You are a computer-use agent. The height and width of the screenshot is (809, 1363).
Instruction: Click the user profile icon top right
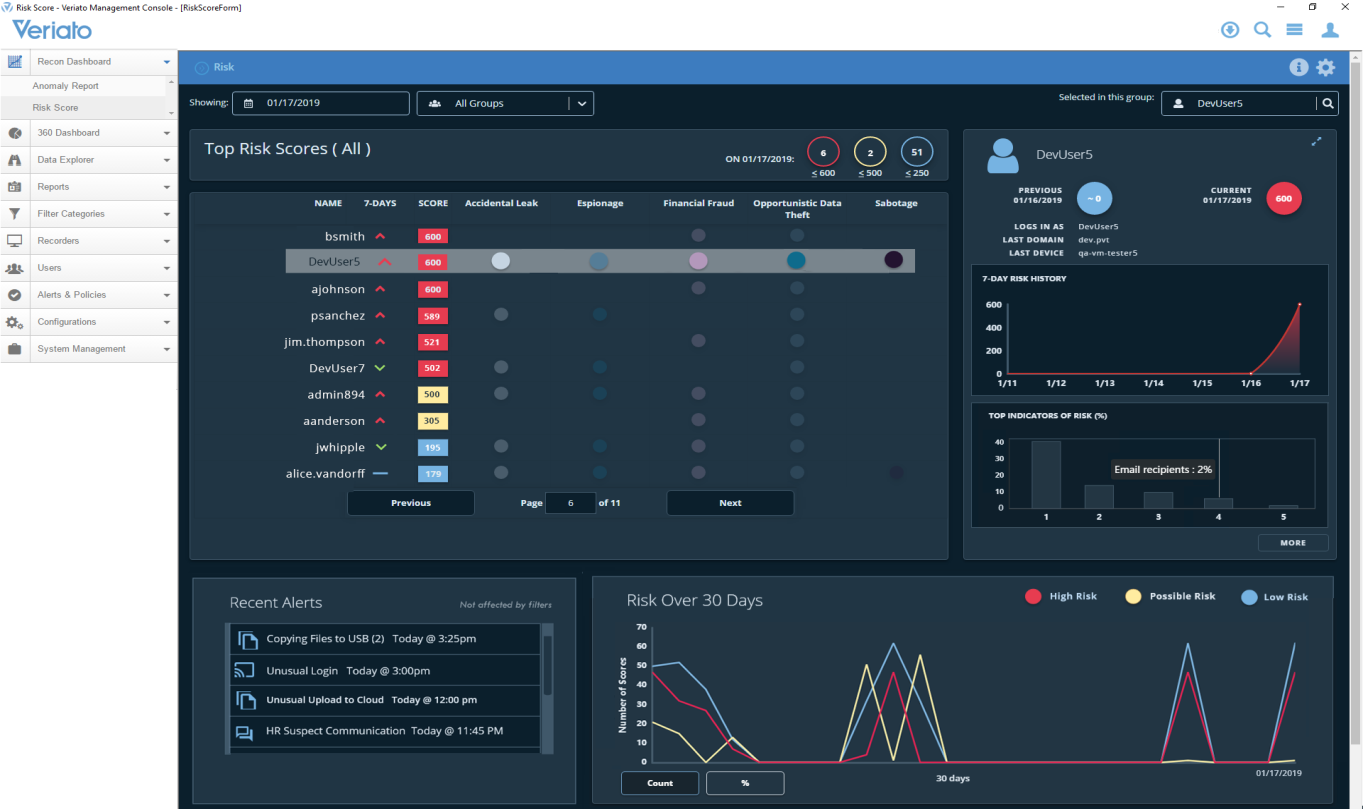[1330, 29]
